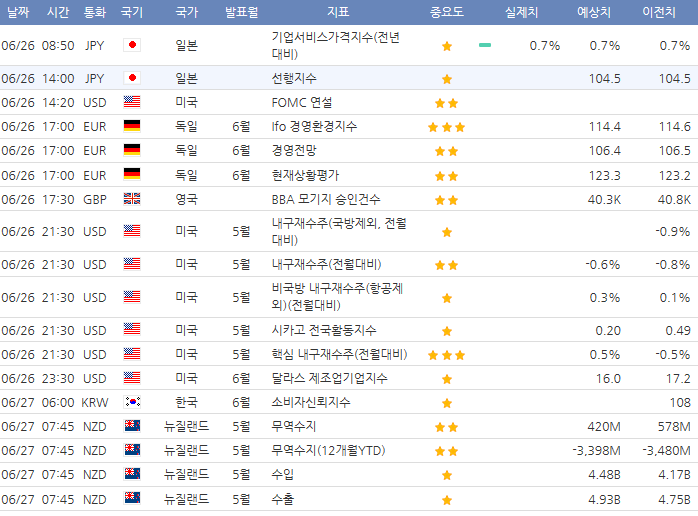
Task: Click GBP currency cell
Action: (x=95, y=199)
